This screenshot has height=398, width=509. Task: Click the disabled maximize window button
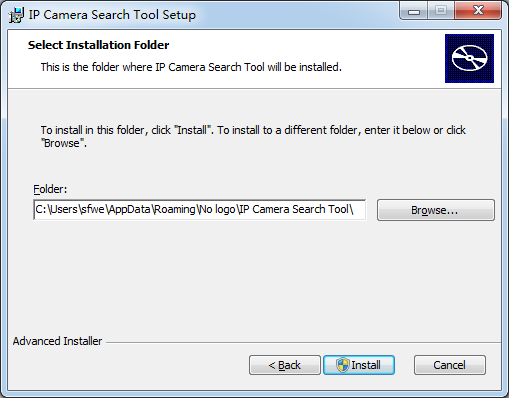[441, 11]
